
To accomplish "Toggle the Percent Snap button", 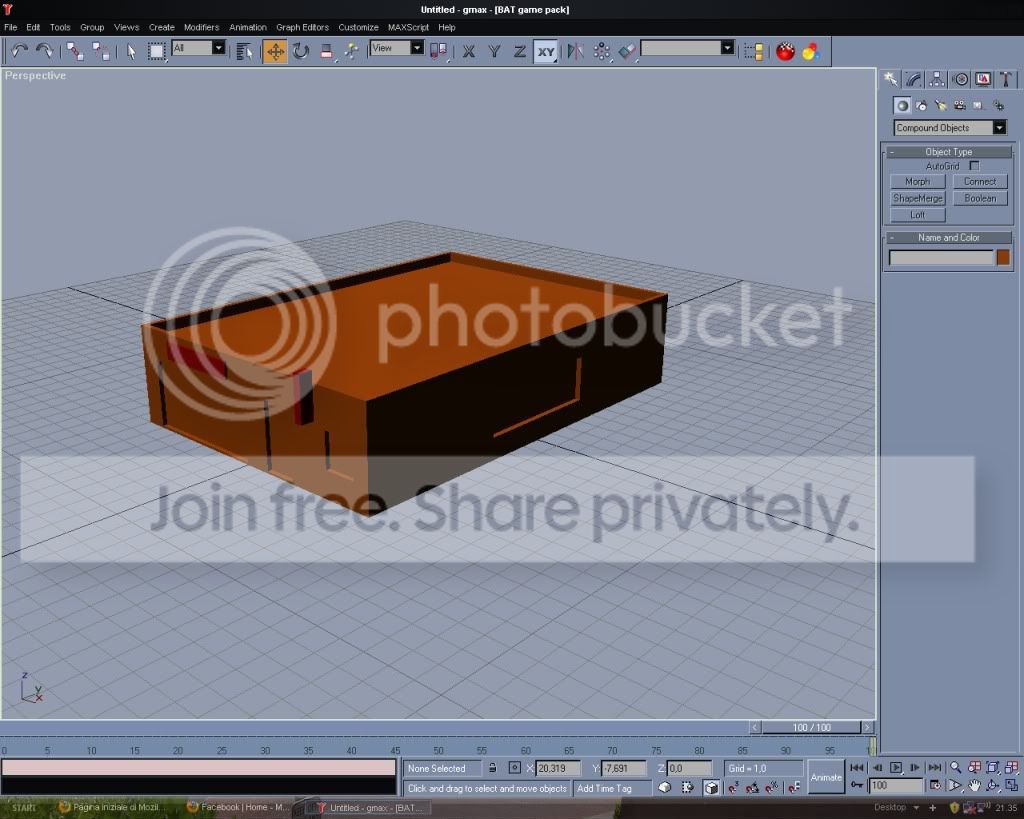I will [771, 788].
